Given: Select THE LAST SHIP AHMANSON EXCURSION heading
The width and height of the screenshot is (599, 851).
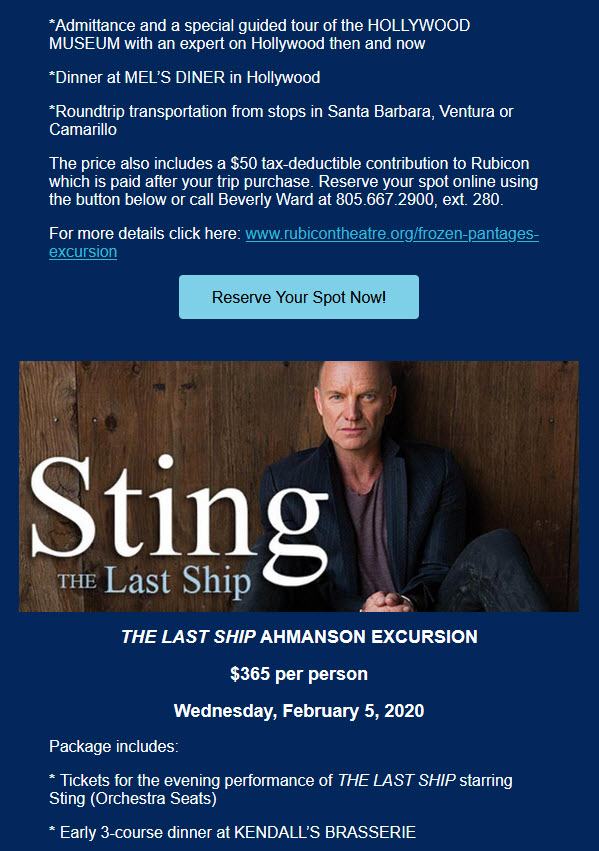Looking at the screenshot, I should click(x=299, y=637).
